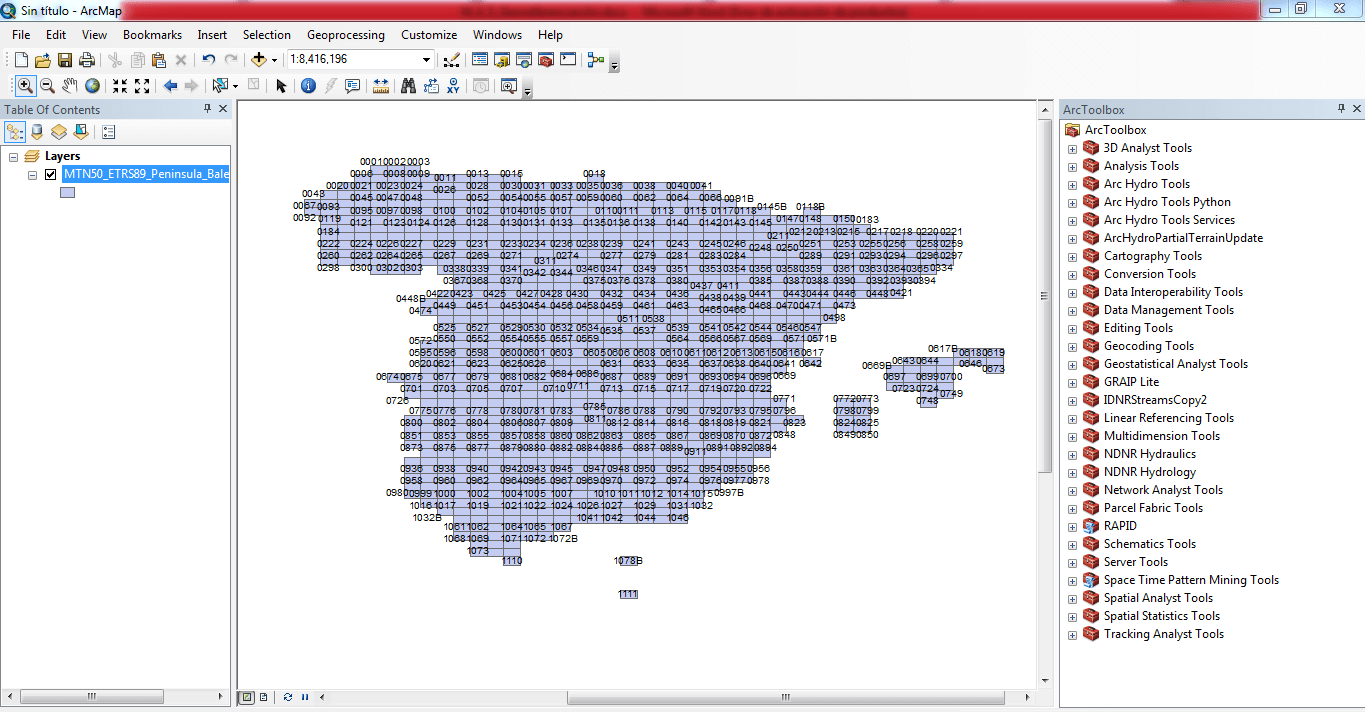Open the Bookmarks menu
Viewport: 1365px width, 712px height.
point(152,35)
